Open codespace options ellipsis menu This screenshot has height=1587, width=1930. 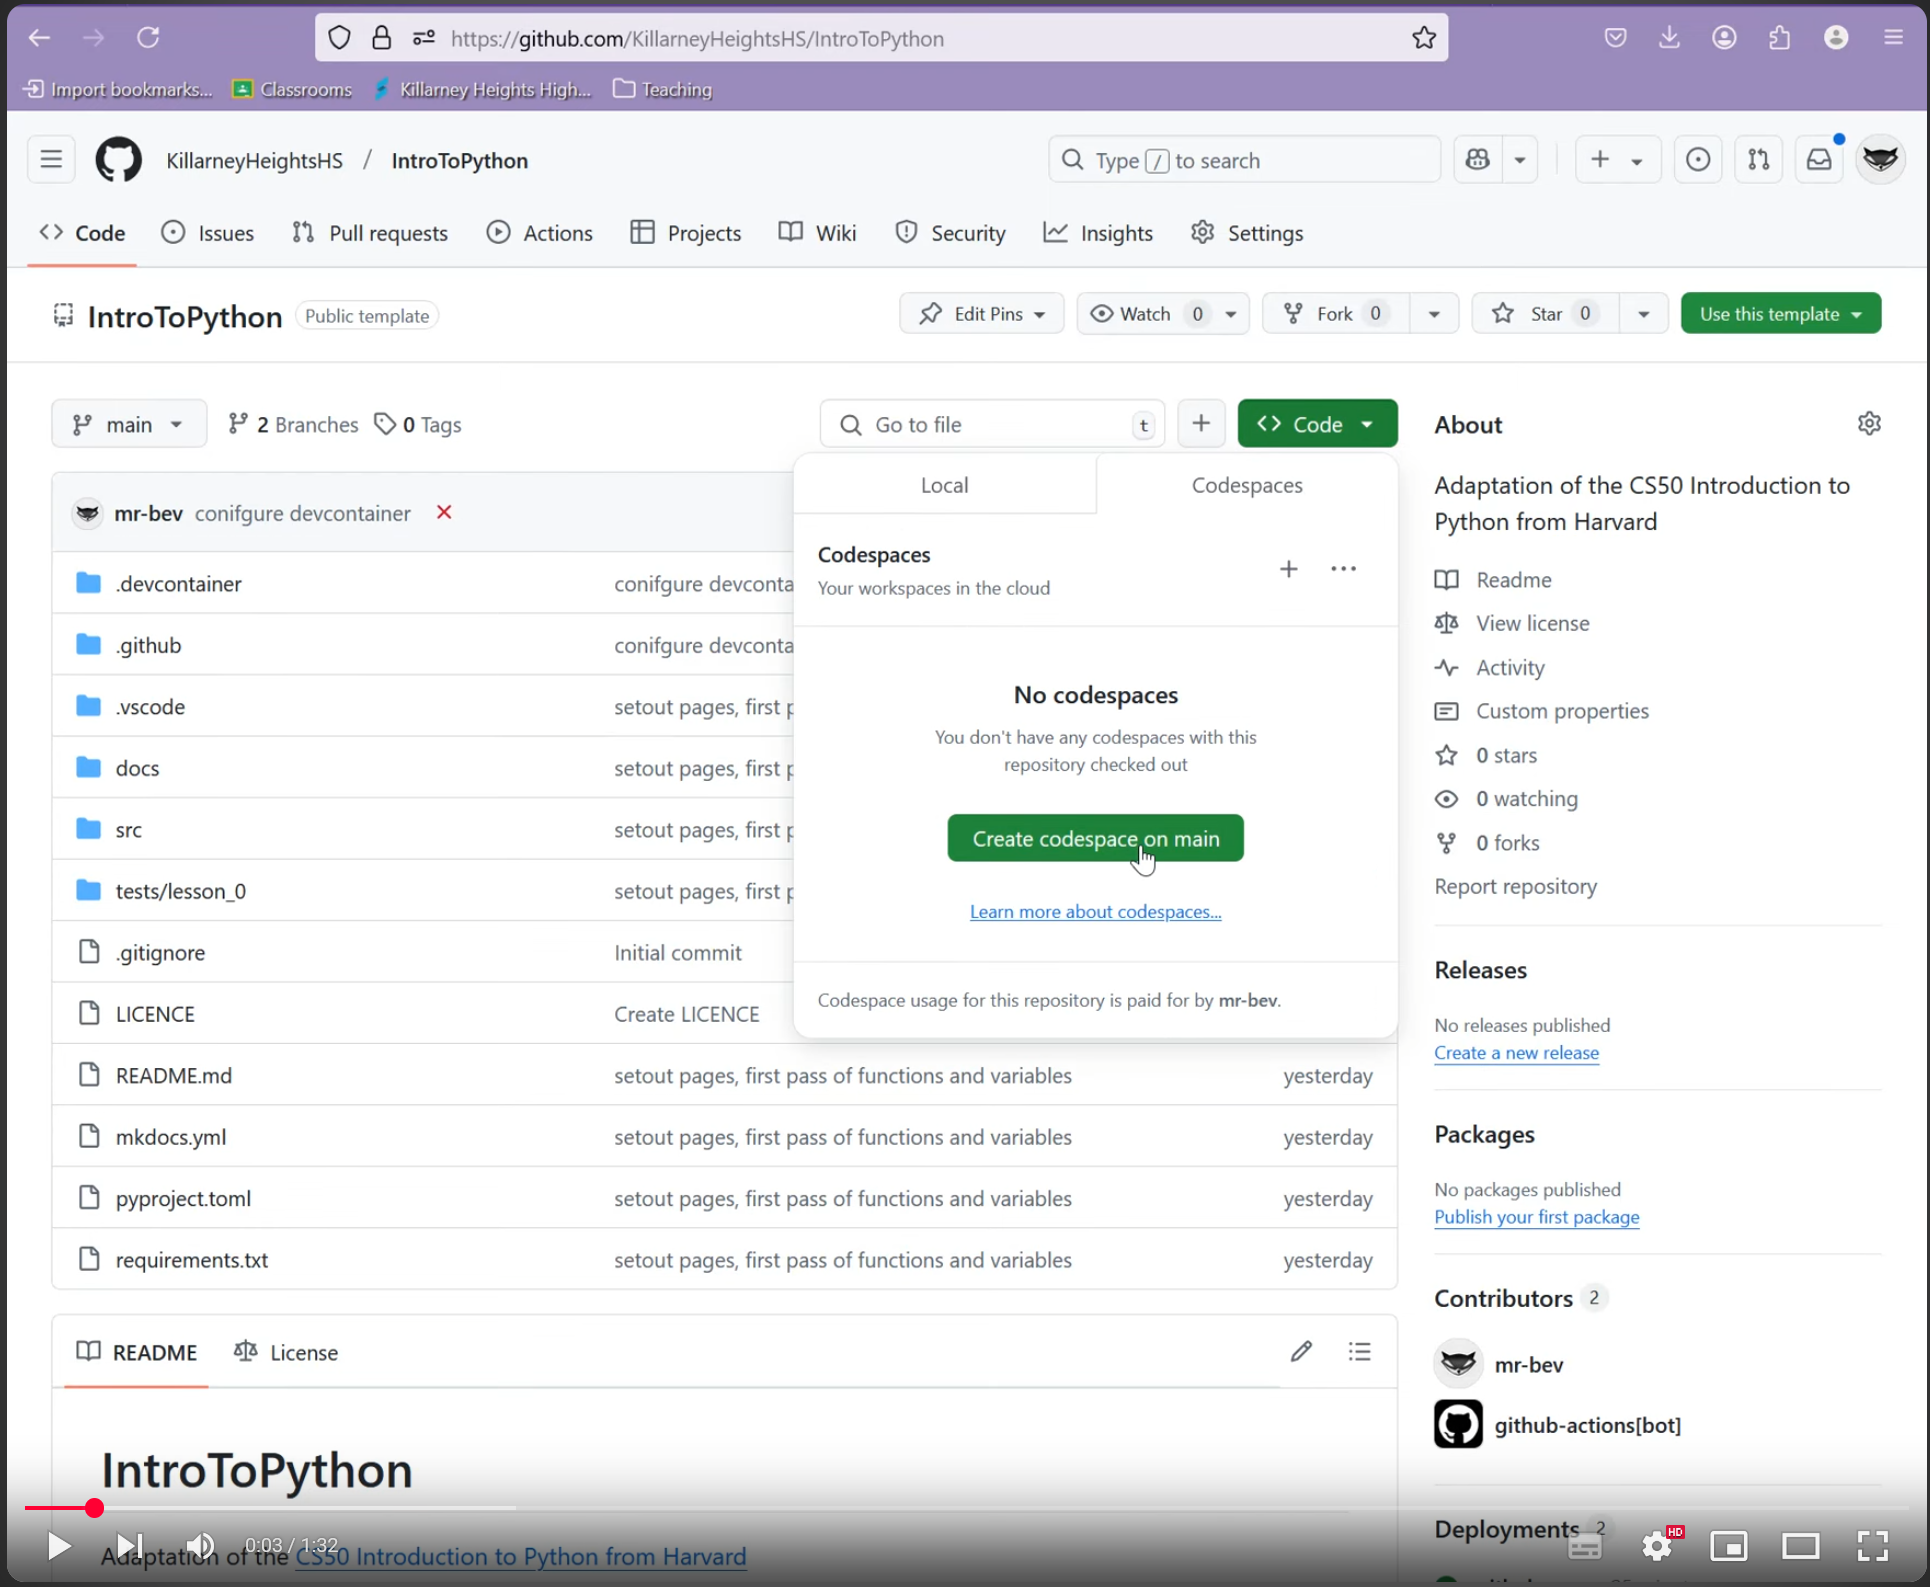pyautogui.click(x=1343, y=569)
